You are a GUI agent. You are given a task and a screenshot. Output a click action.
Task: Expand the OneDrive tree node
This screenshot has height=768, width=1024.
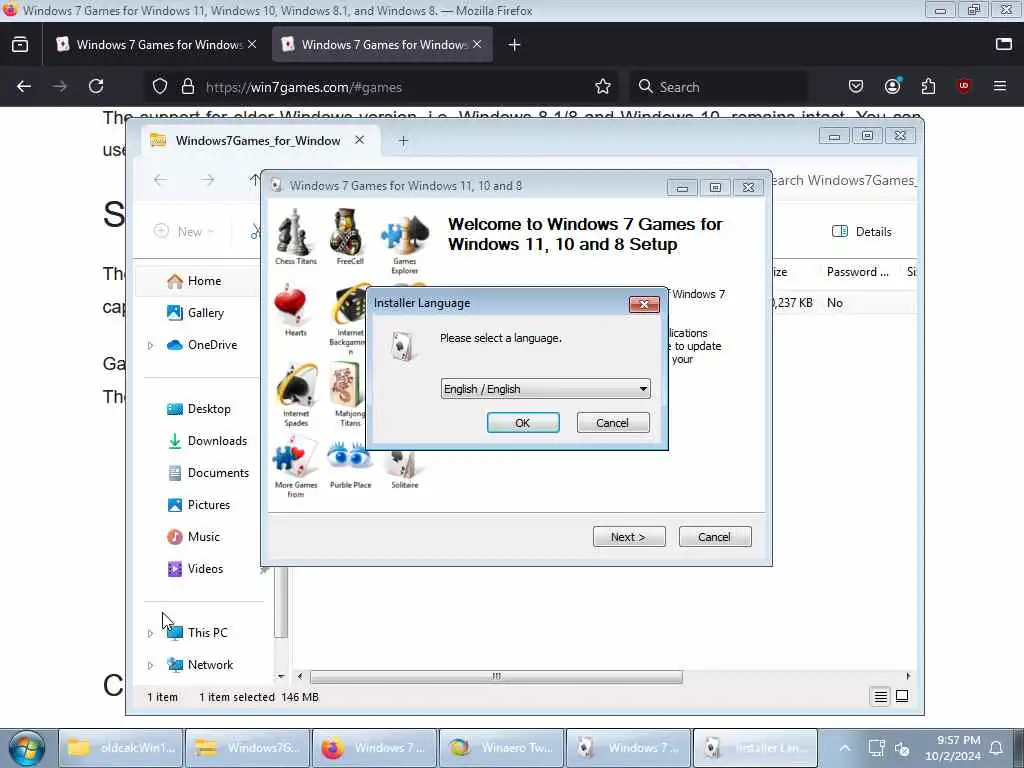150,345
